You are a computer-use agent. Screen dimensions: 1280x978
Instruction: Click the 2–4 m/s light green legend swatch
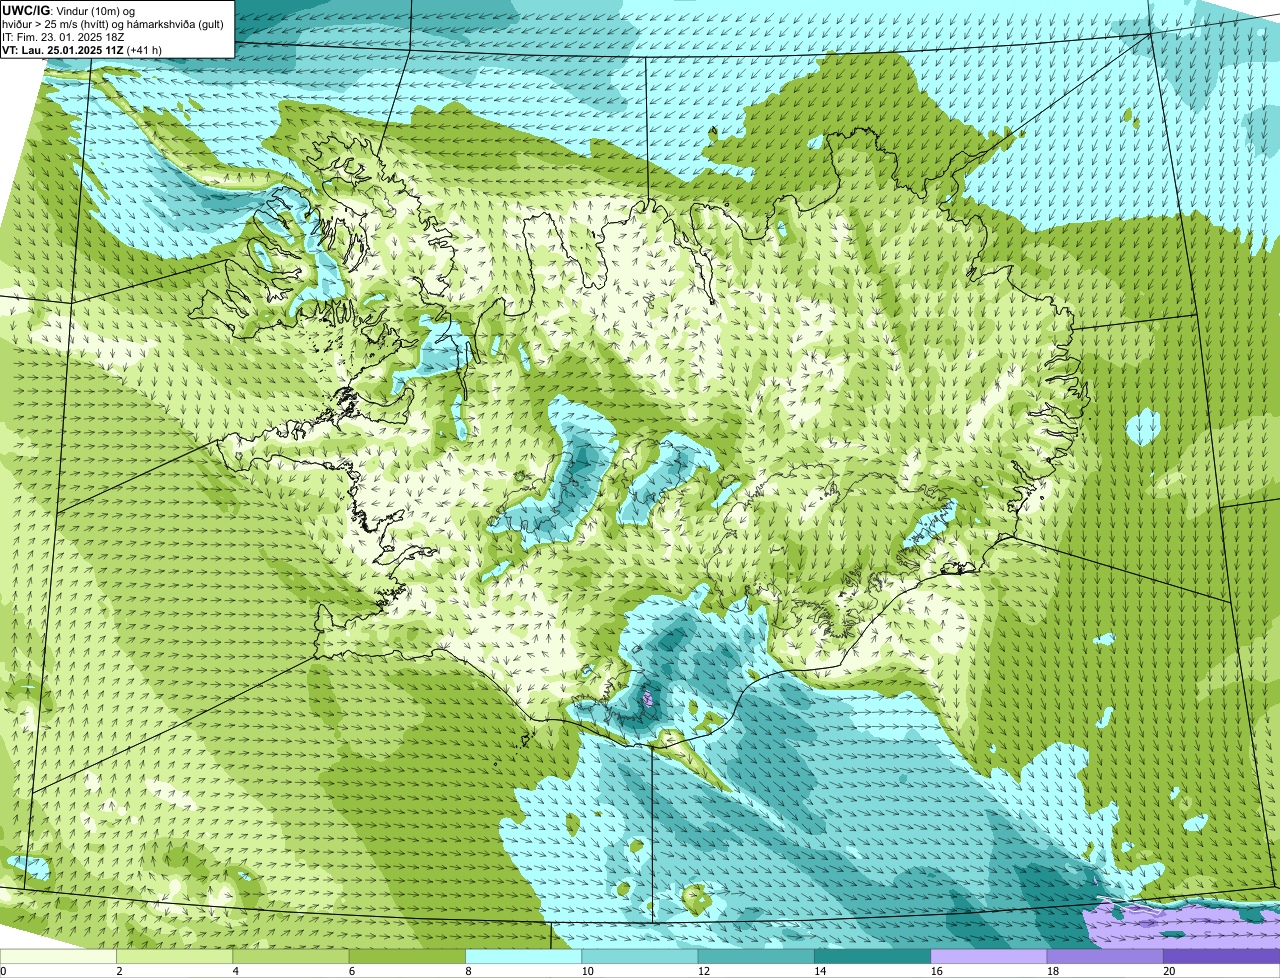pyautogui.click(x=176, y=956)
